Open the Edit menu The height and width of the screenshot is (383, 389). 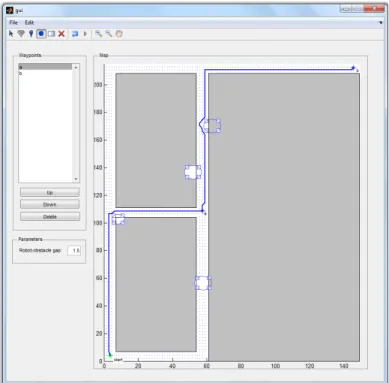pos(29,22)
